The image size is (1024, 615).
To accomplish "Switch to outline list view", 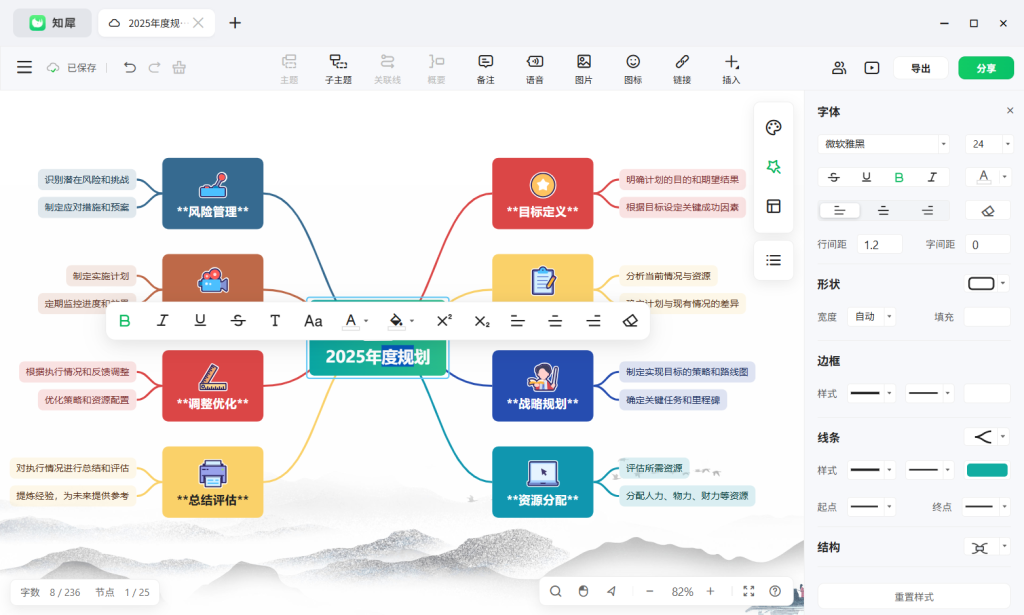I will [x=774, y=260].
